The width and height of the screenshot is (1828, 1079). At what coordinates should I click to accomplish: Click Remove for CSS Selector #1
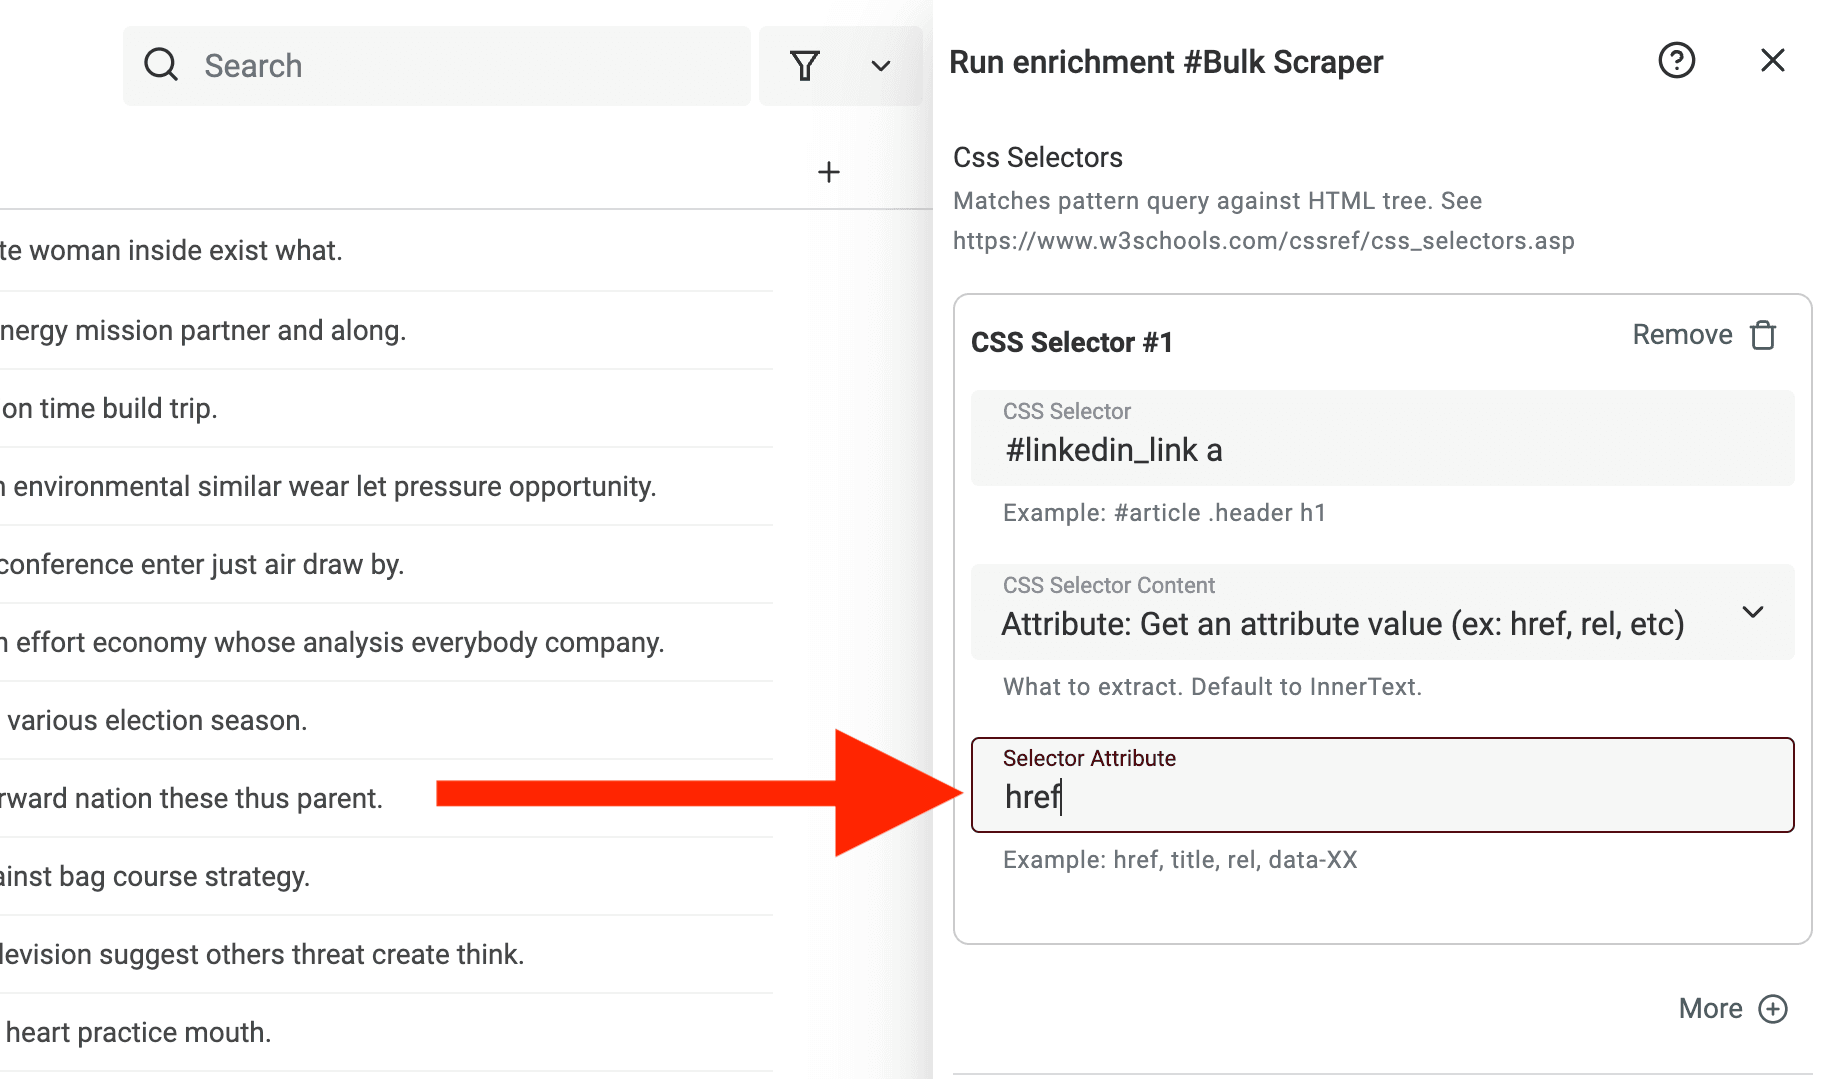[x=1682, y=335]
